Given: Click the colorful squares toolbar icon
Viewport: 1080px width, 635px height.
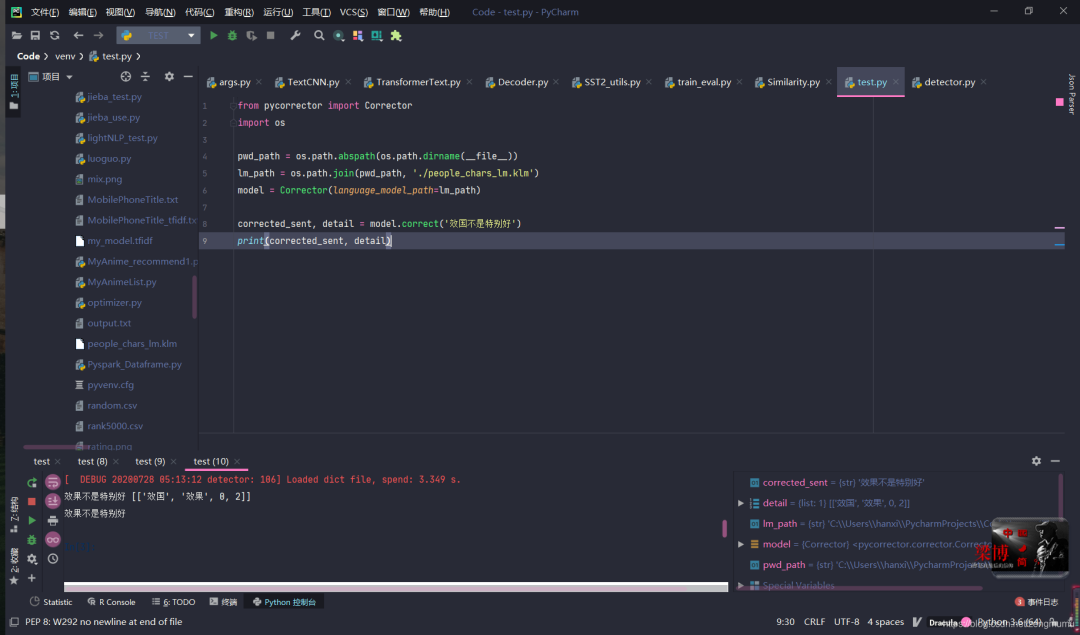Looking at the screenshot, I should click(357, 35).
